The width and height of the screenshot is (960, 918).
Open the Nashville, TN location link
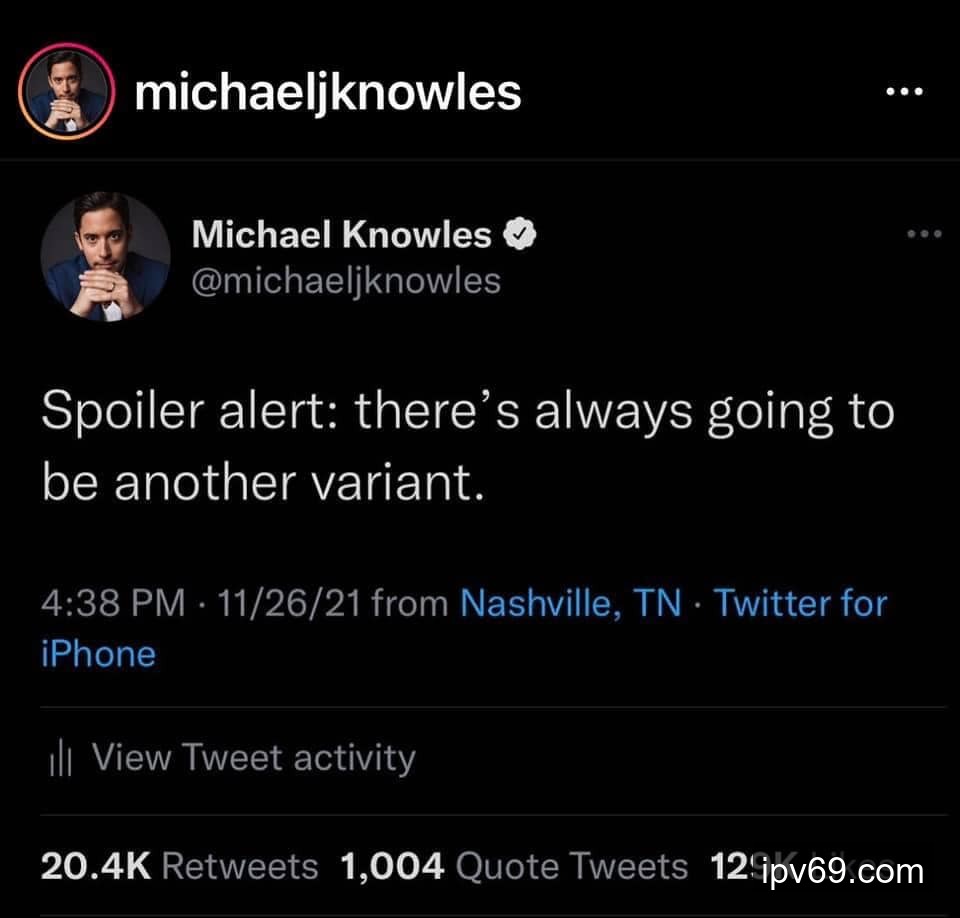tap(570, 603)
